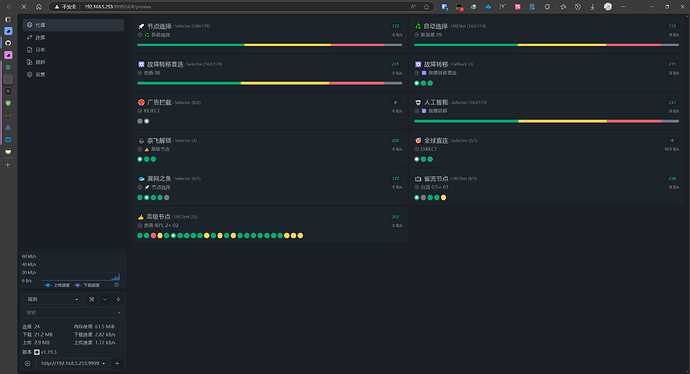Click the chevron expand-all button in sidebar
The image size is (690, 374).
(105, 299)
